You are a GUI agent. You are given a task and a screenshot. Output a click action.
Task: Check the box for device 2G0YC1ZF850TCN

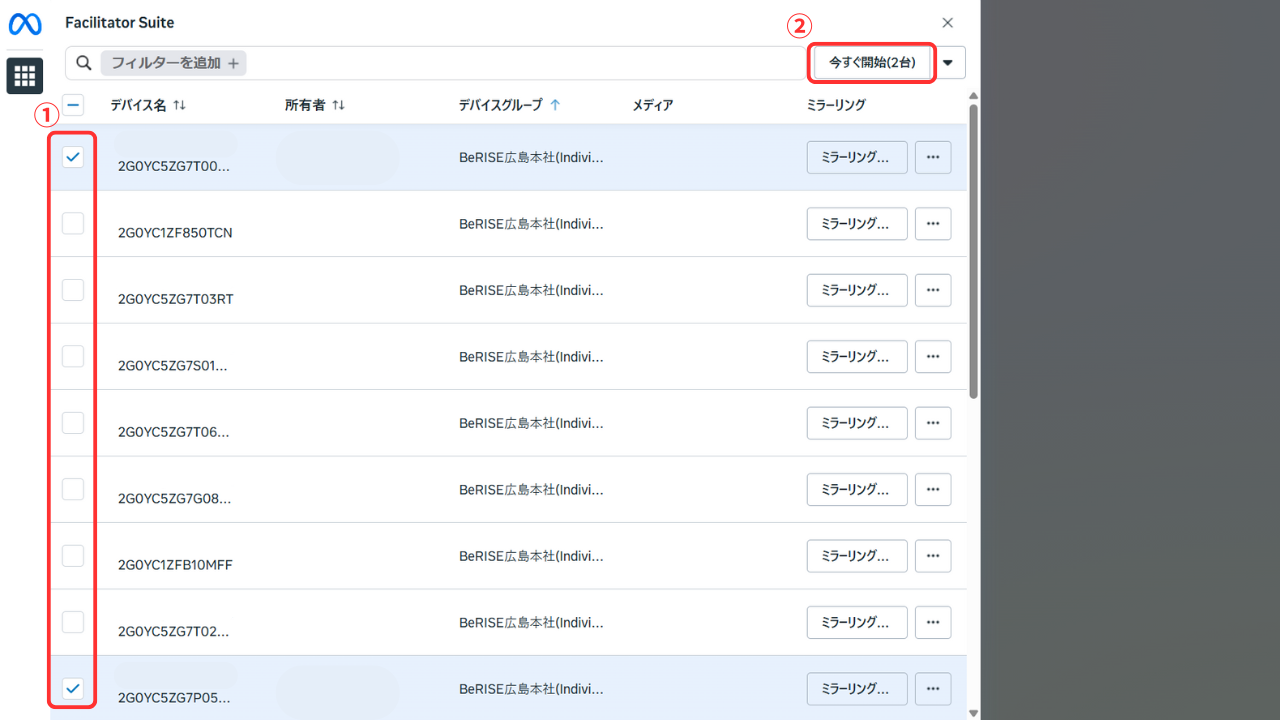tap(73, 223)
